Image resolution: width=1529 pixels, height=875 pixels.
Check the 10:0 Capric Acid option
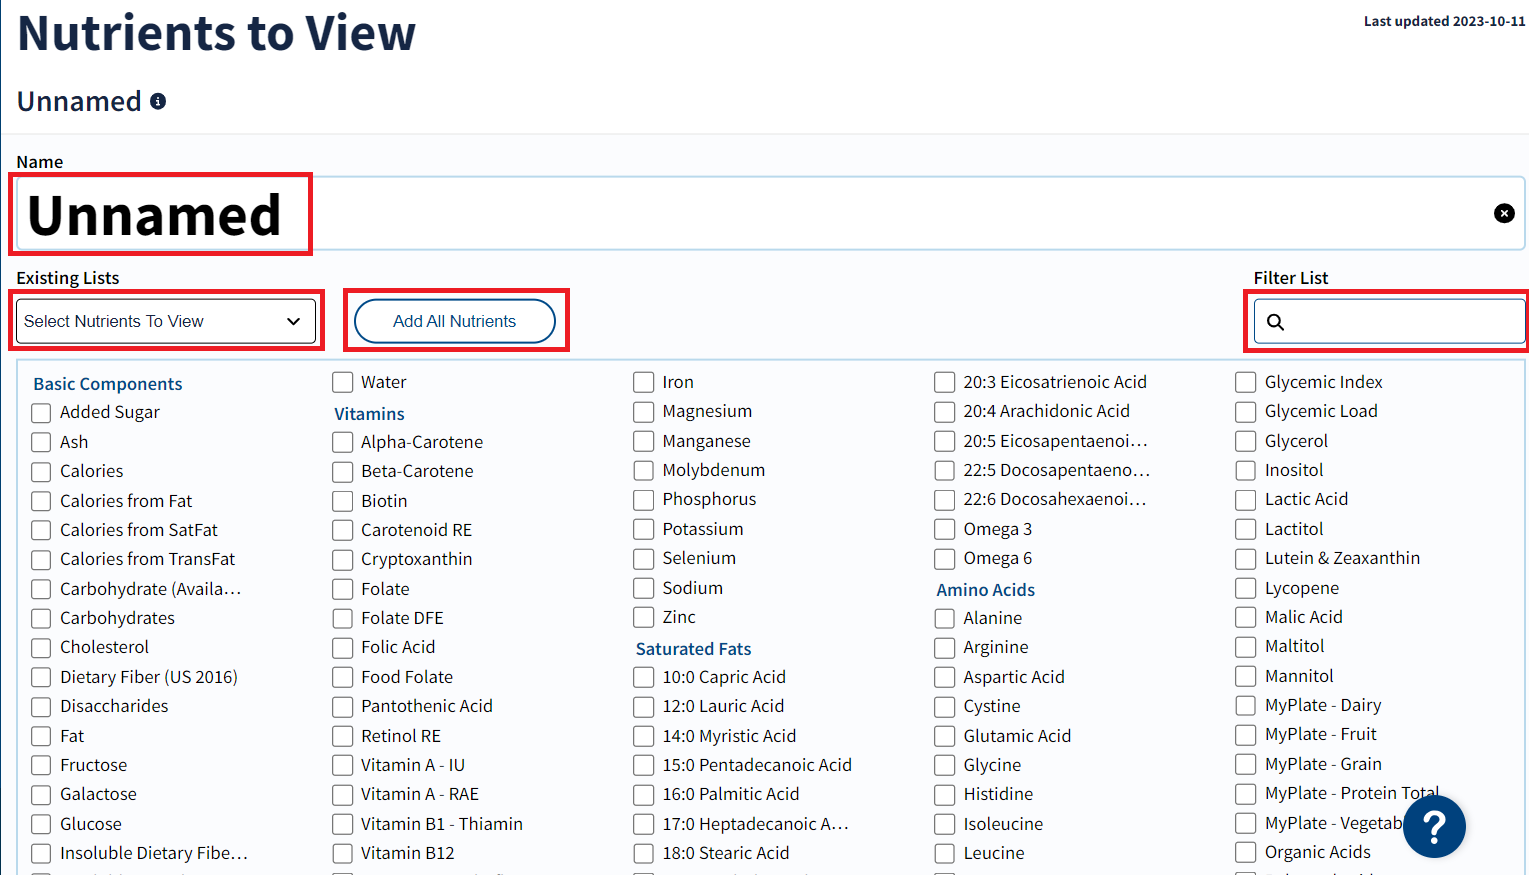tap(643, 677)
